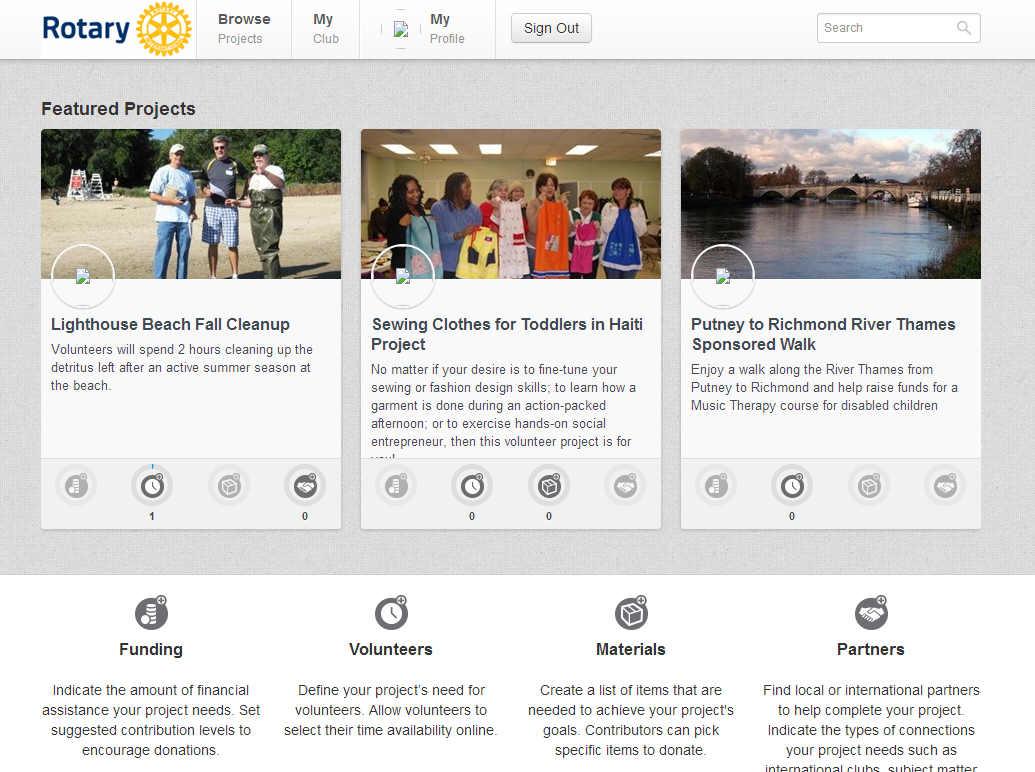Focus the Search input field

[x=898, y=28]
